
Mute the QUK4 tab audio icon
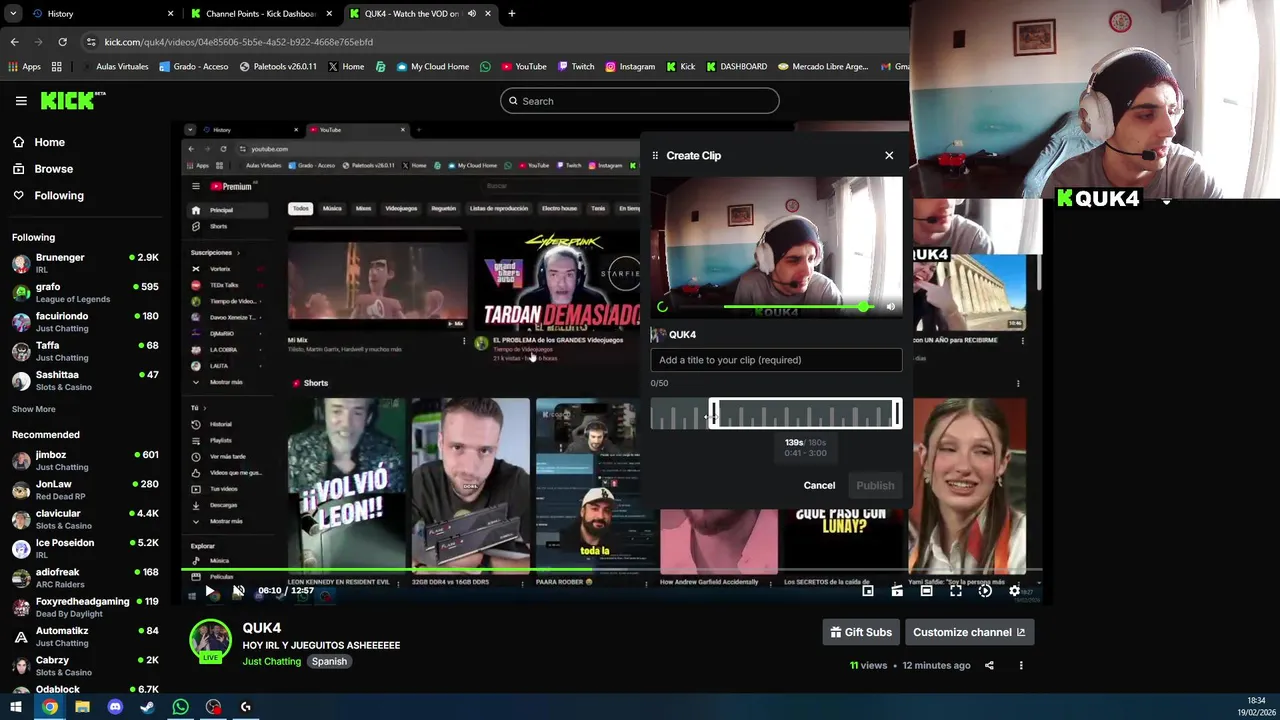click(x=471, y=14)
